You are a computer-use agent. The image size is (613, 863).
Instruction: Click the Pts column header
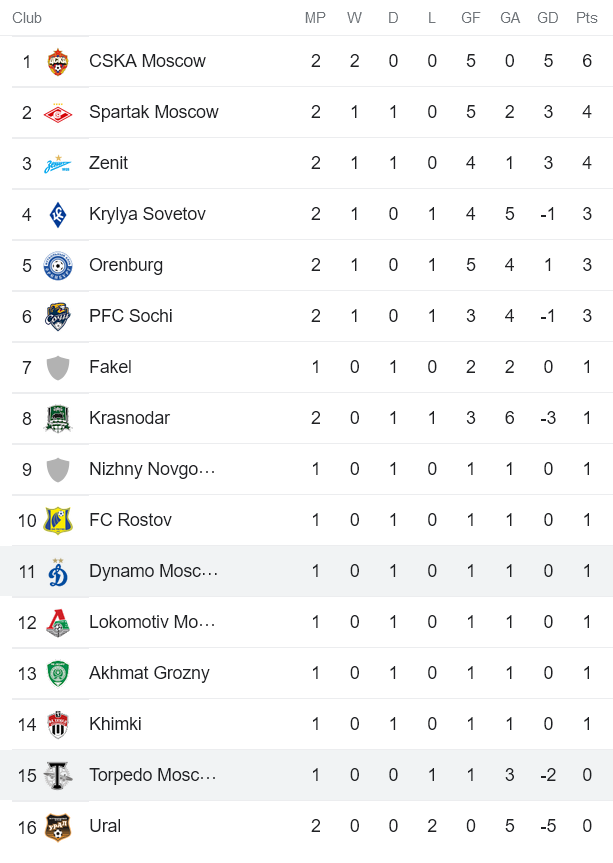[x=586, y=18]
